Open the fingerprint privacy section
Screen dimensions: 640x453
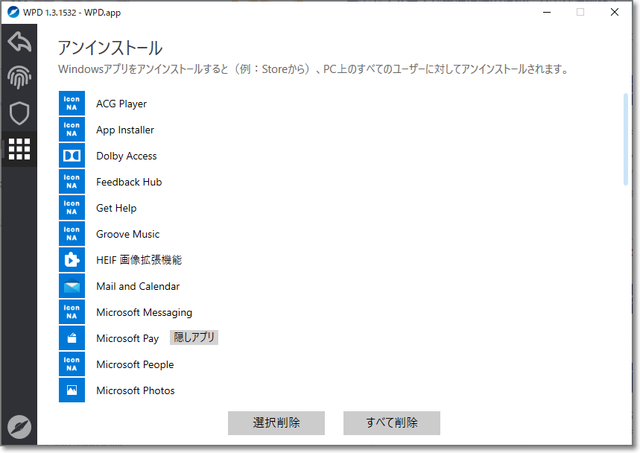click(19, 78)
